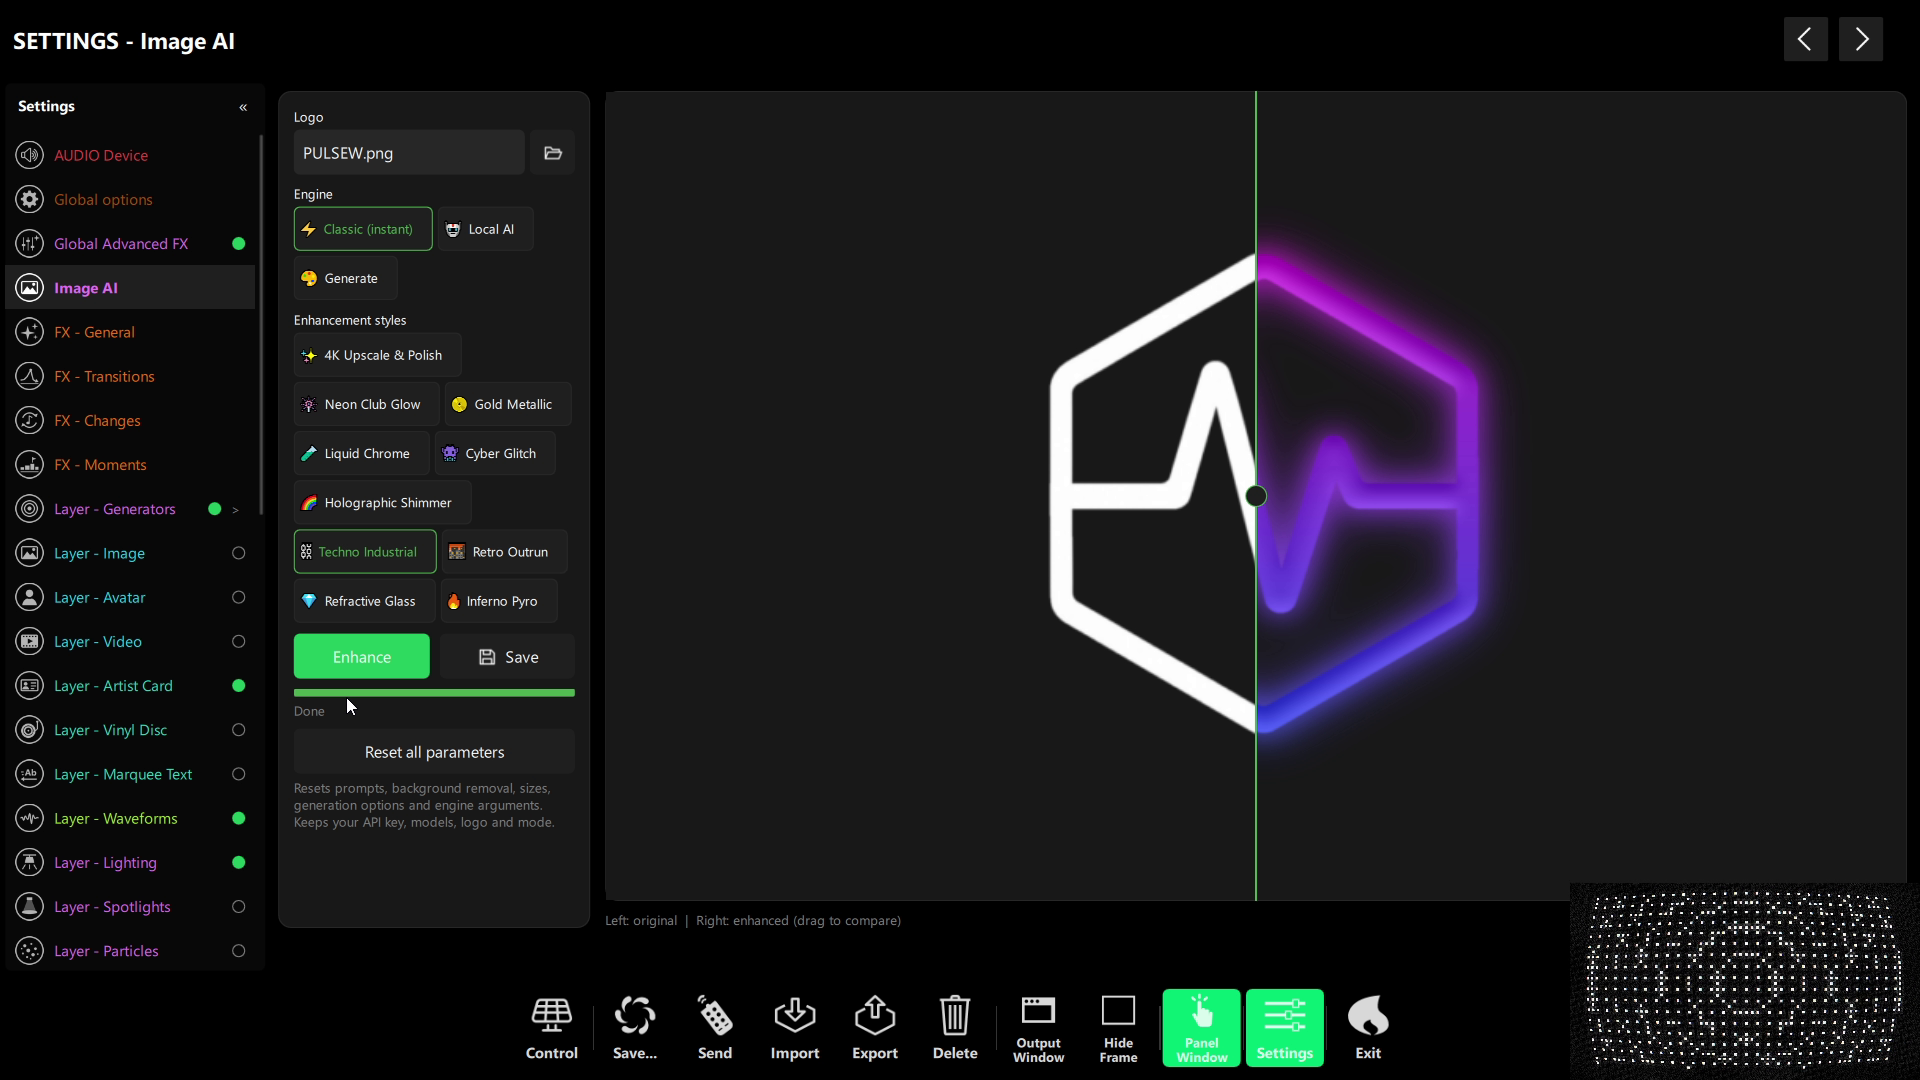This screenshot has width=1920, height=1080.
Task: Disable the Layer - Waveforms toggle
Action: click(238, 818)
